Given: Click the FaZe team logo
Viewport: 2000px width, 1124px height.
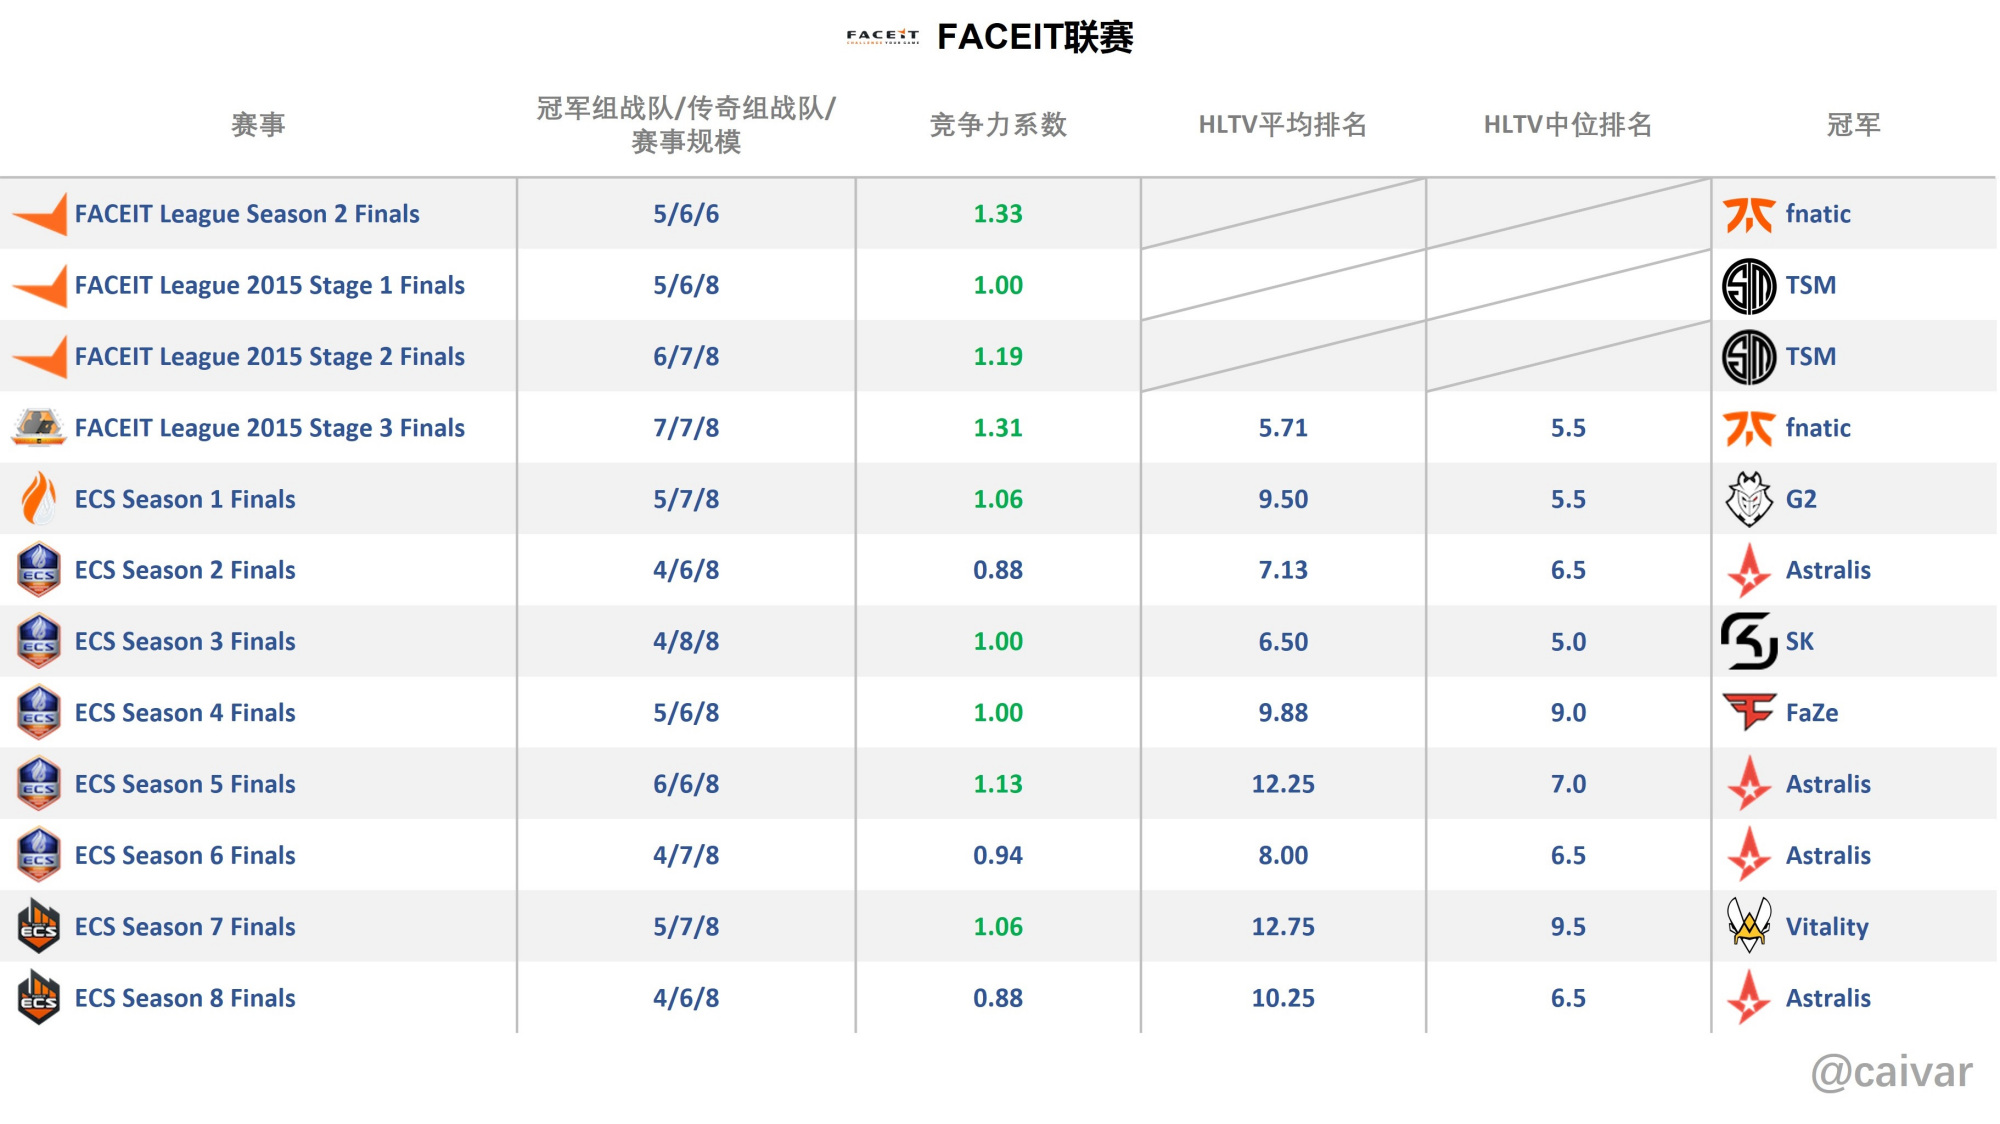Looking at the screenshot, I should point(1749,712).
